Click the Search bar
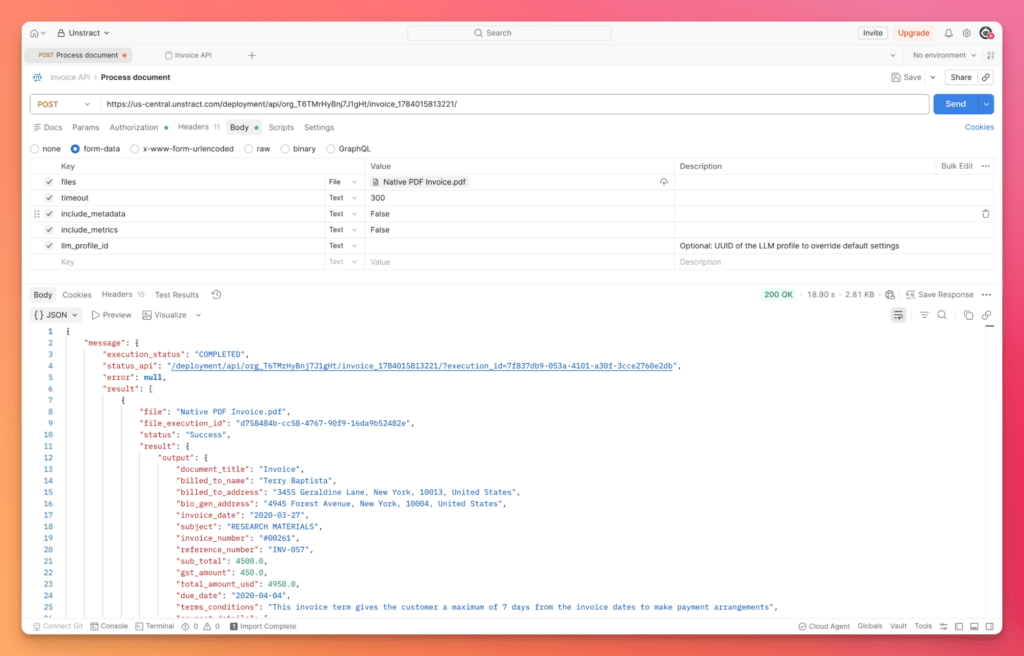The image size is (1024, 656). (x=509, y=33)
